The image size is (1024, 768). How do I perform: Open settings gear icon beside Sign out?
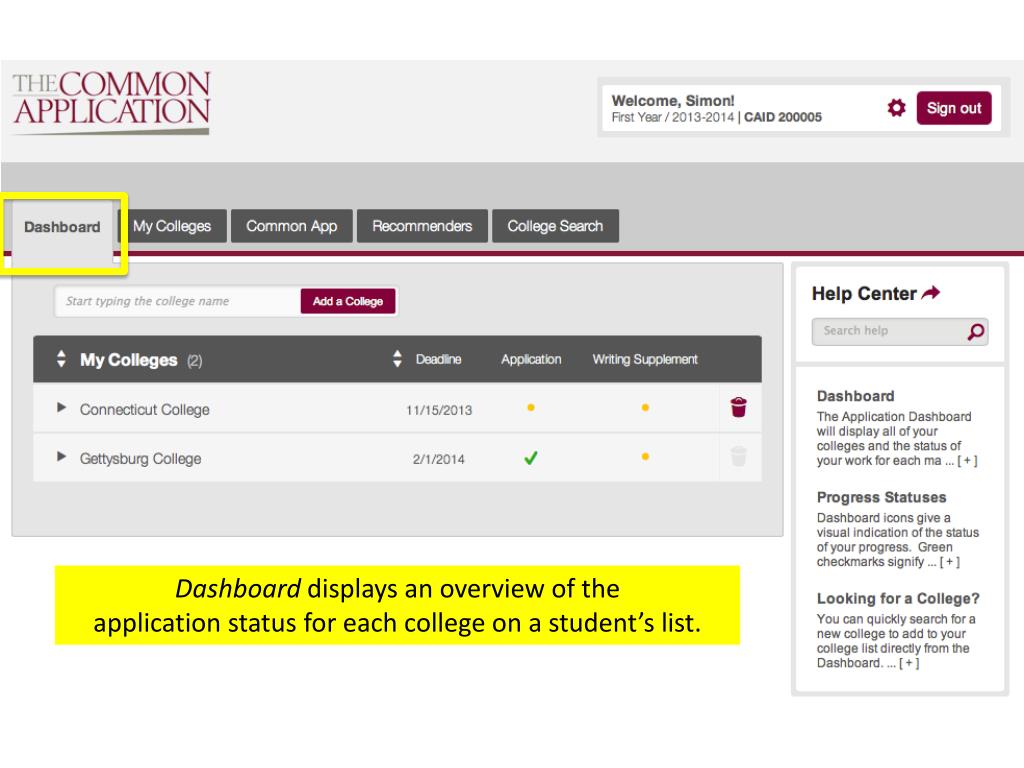pos(896,108)
